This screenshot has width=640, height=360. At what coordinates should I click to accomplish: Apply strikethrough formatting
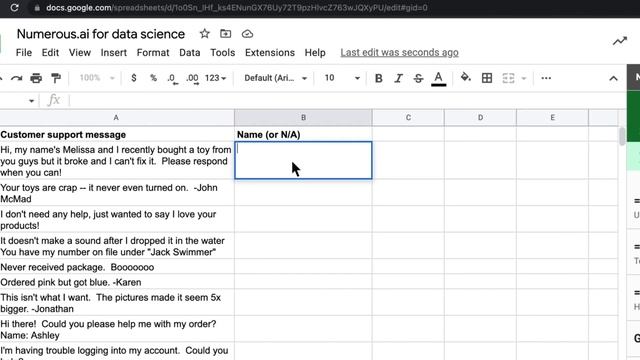(418, 78)
